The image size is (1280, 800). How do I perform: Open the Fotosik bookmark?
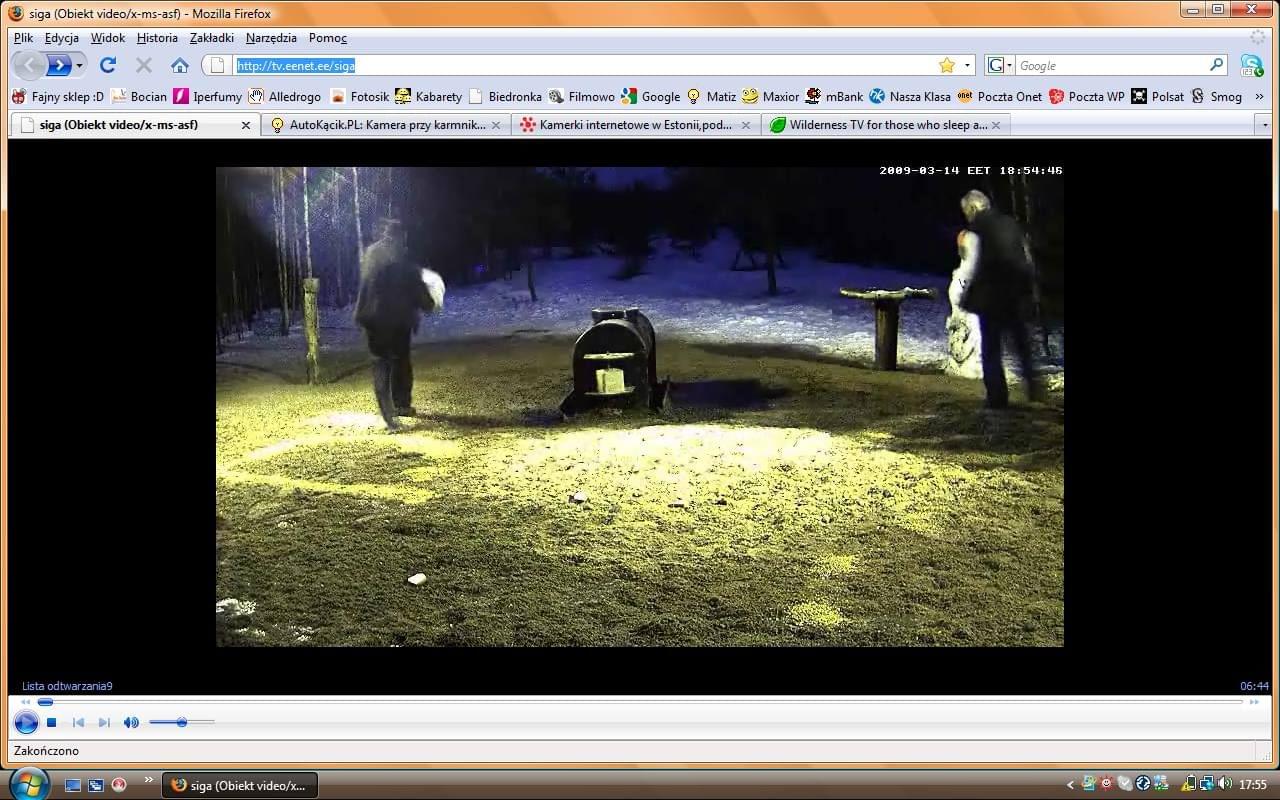pyautogui.click(x=360, y=97)
